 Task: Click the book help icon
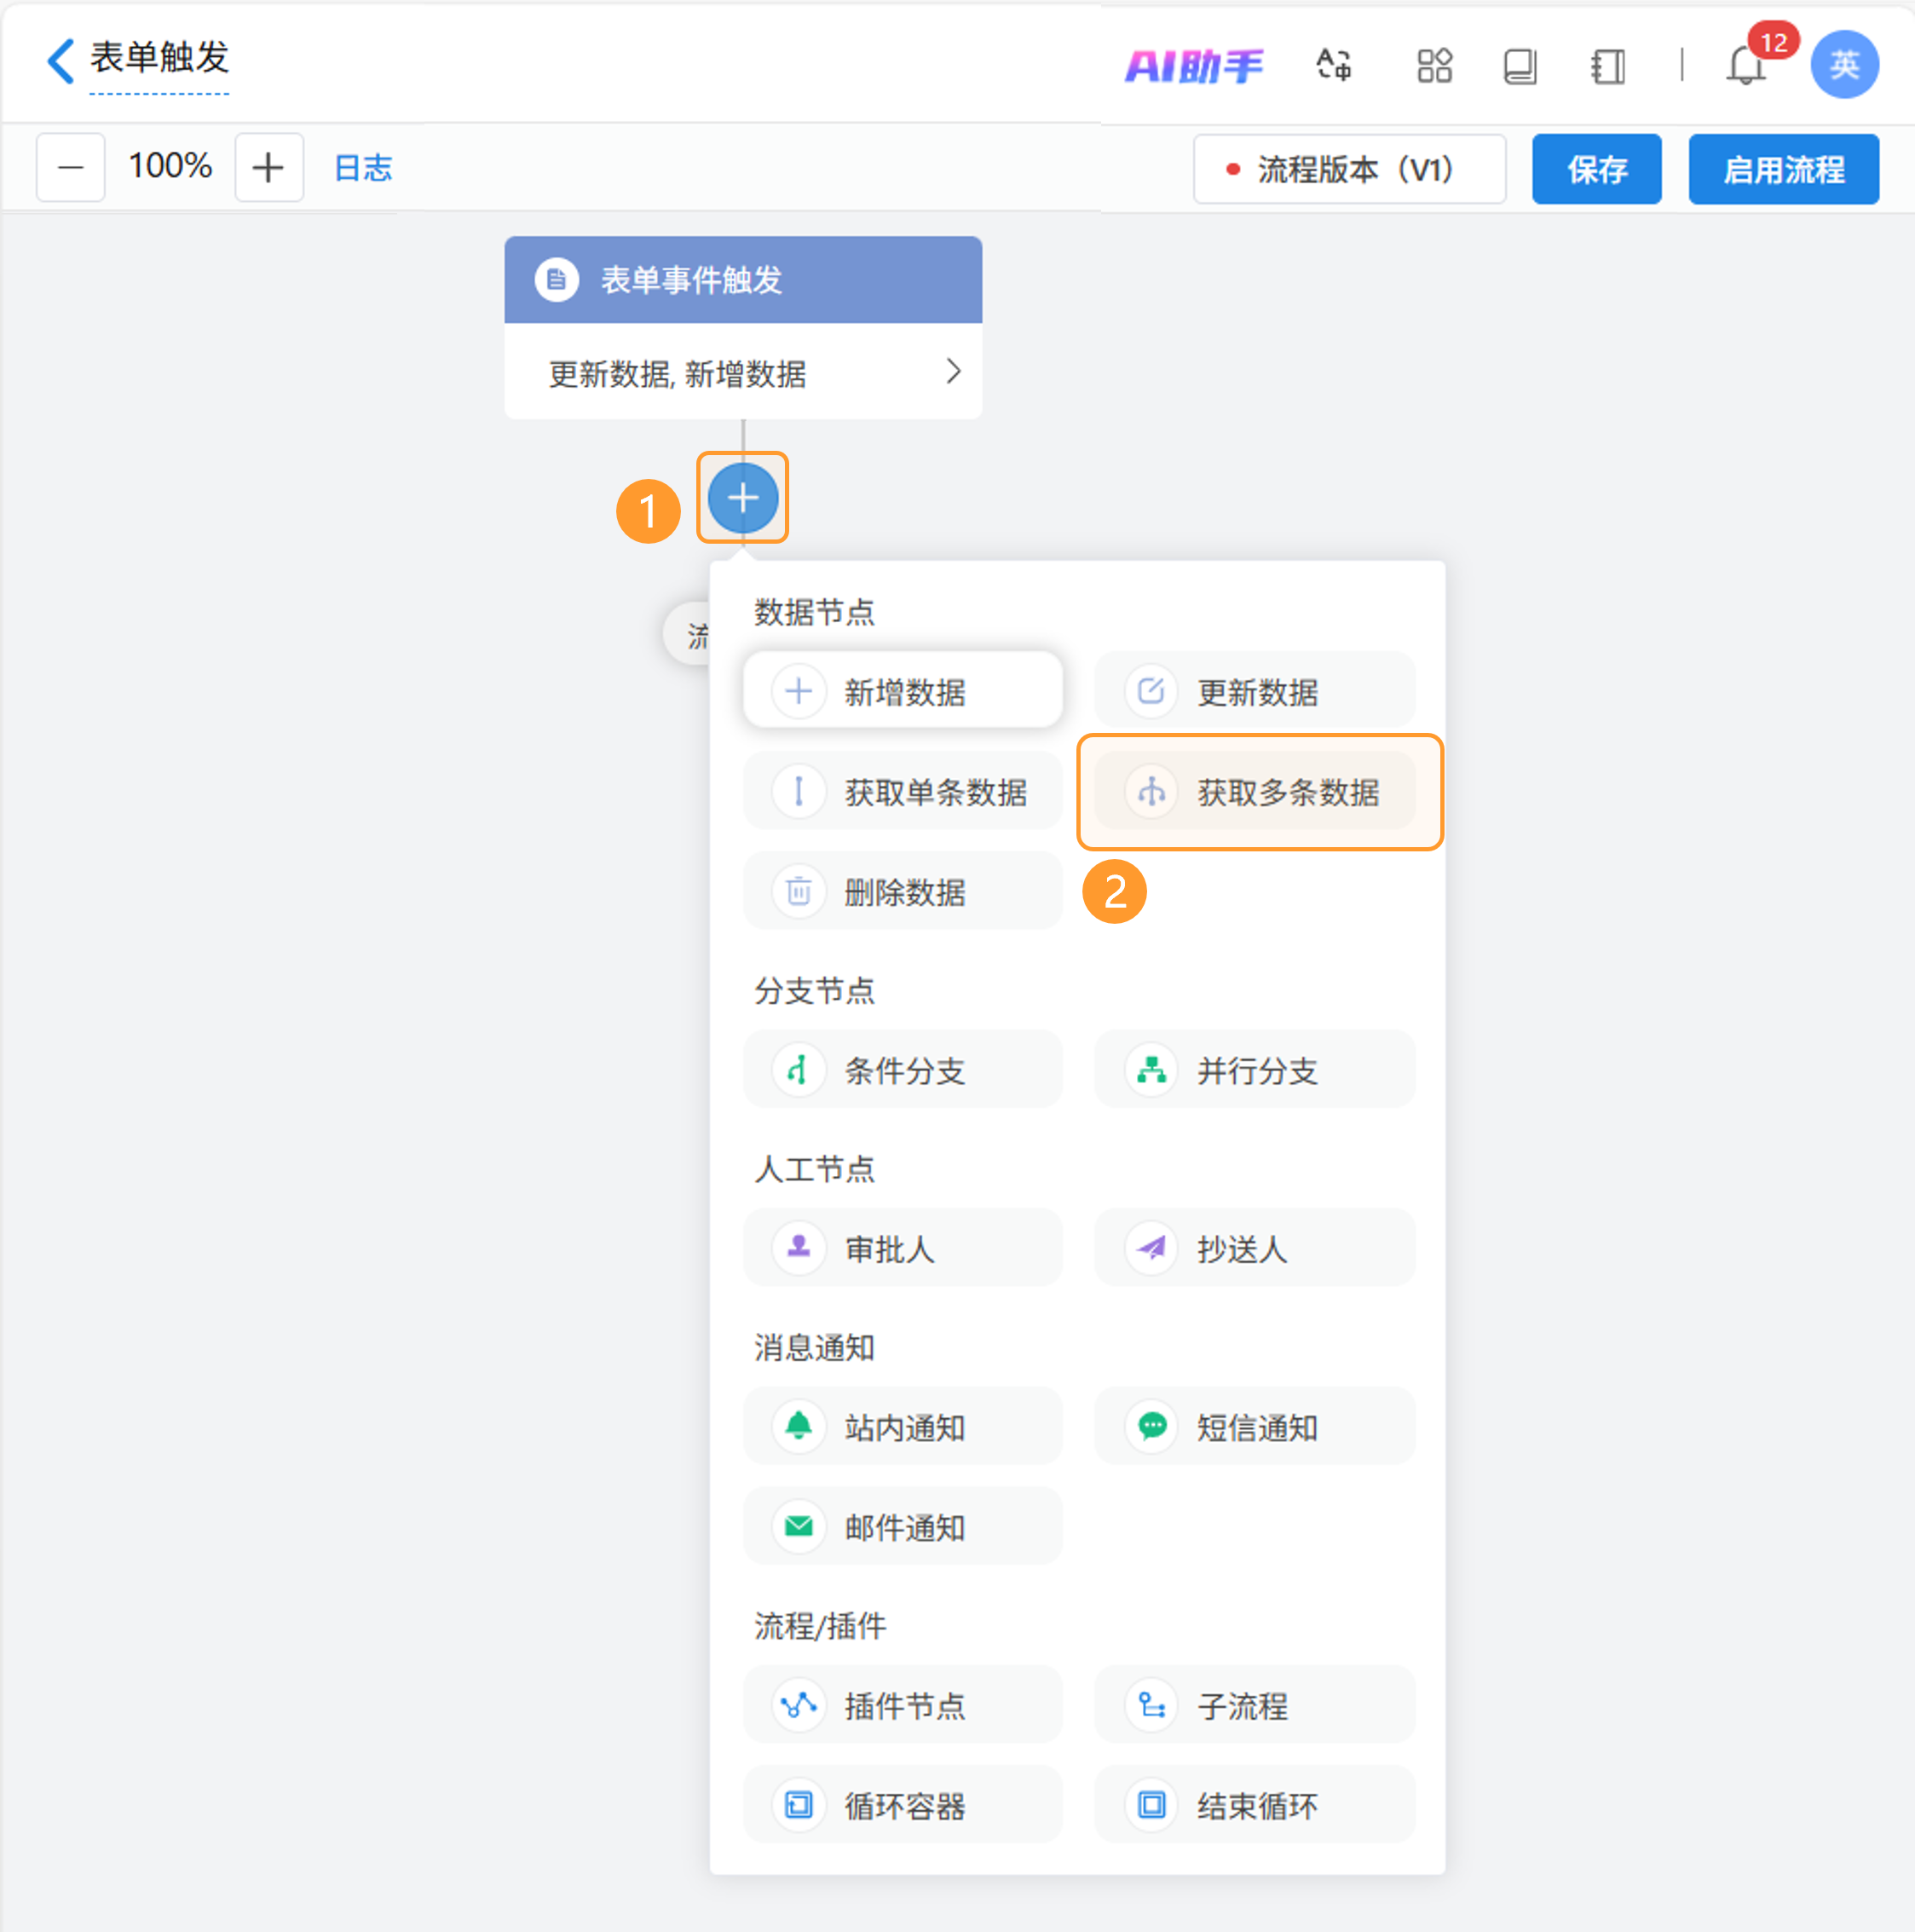click(x=1519, y=67)
